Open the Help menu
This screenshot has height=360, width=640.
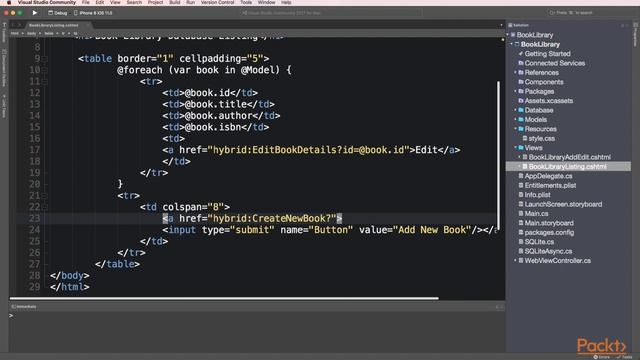coord(286,2)
